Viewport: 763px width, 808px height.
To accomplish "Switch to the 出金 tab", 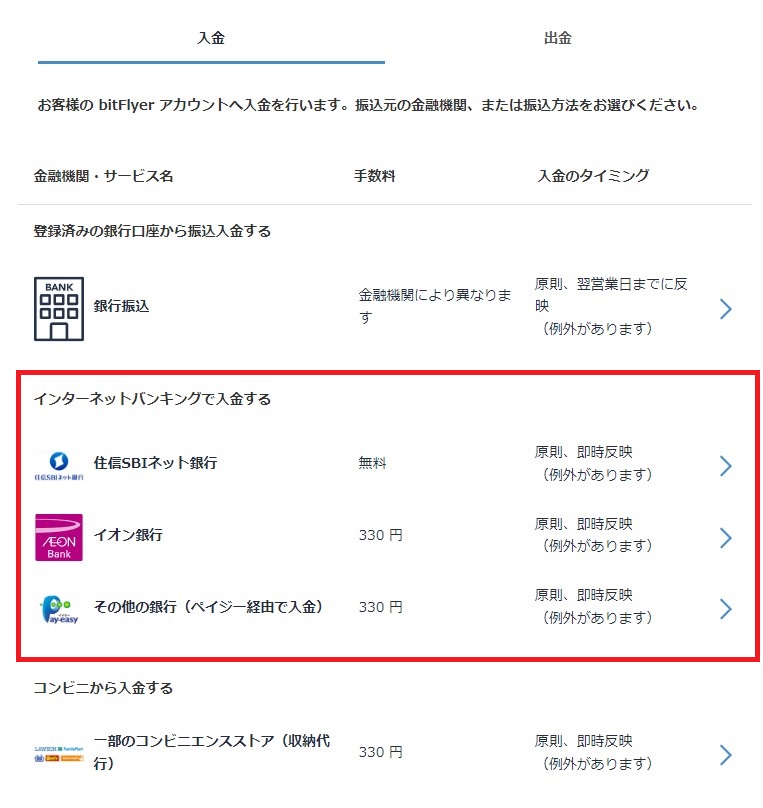I will 558,38.
